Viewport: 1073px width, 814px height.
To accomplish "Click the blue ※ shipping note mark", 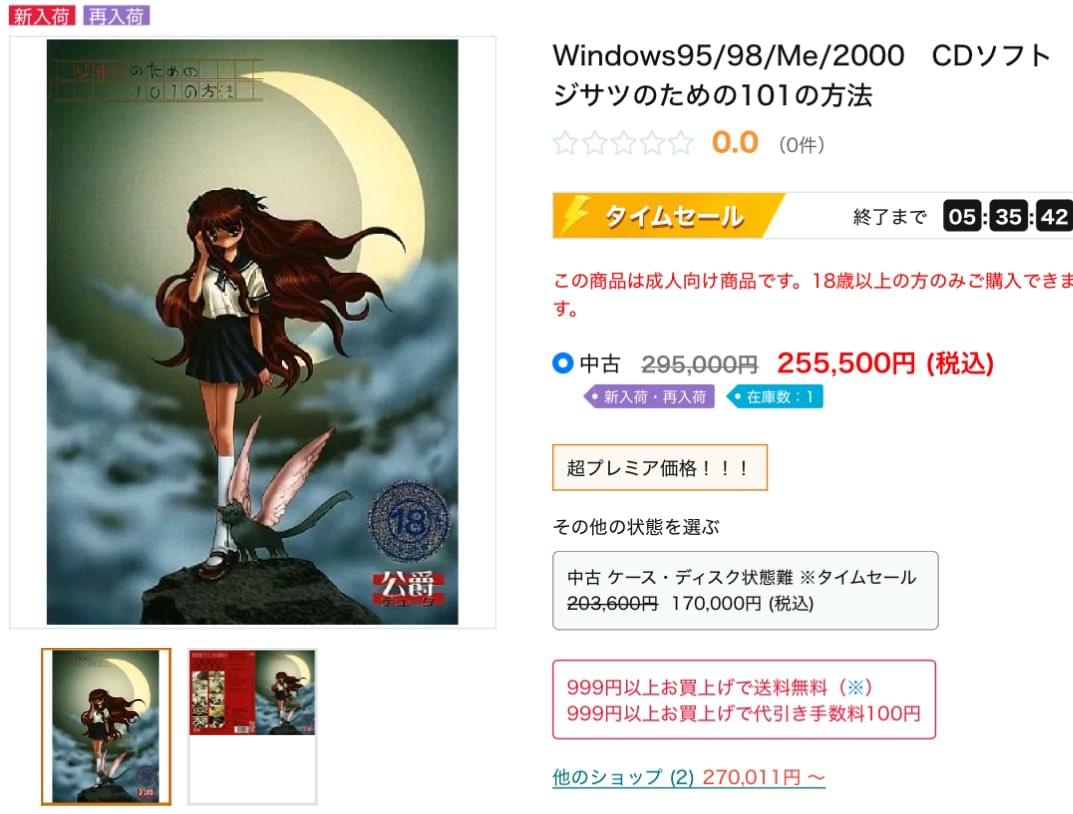I will [x=855, y=687].
